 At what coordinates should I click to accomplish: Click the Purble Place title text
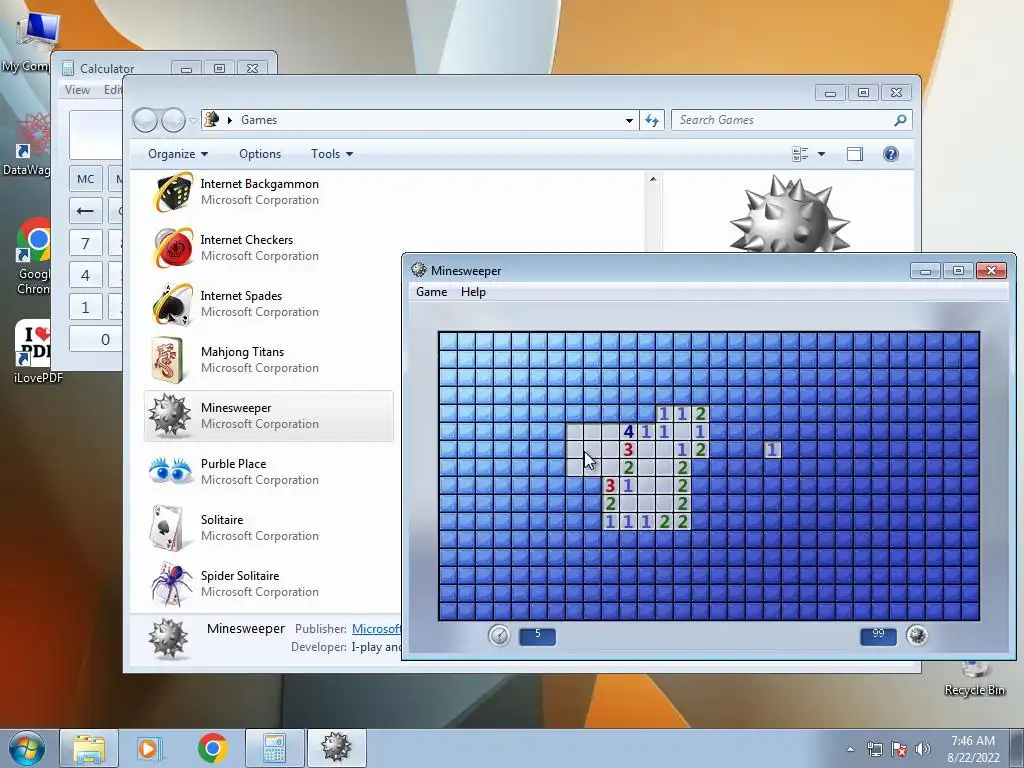tap(233, 464)
